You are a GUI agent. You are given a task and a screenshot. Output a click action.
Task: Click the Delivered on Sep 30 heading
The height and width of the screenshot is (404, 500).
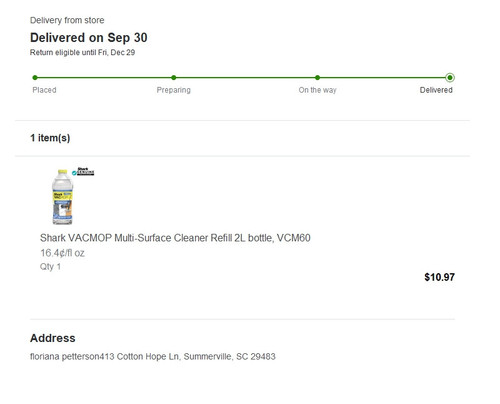click(89, 38)
